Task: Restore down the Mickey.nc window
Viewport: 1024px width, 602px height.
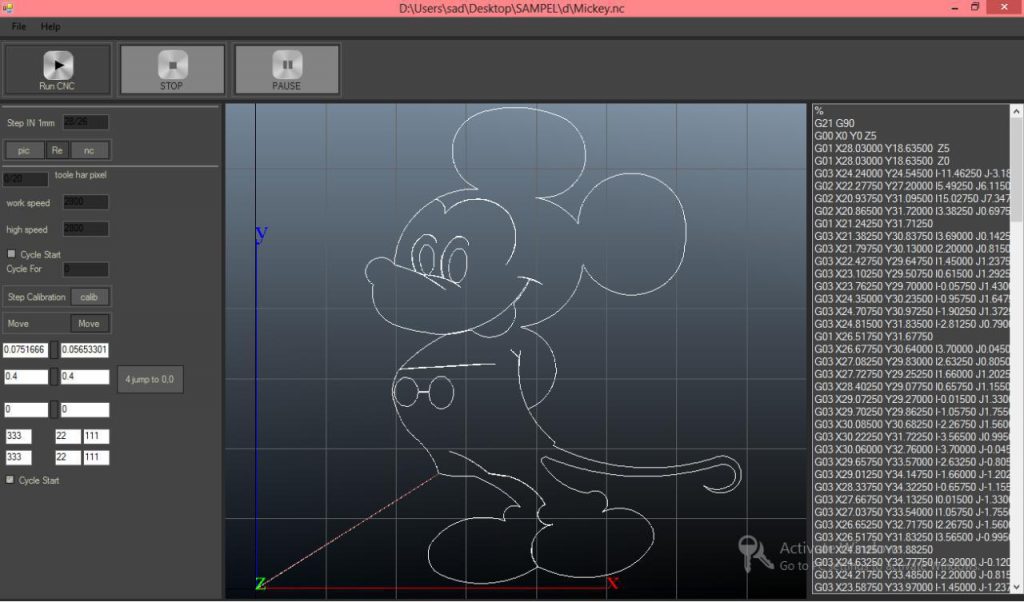Action: (x=975, y=8)
